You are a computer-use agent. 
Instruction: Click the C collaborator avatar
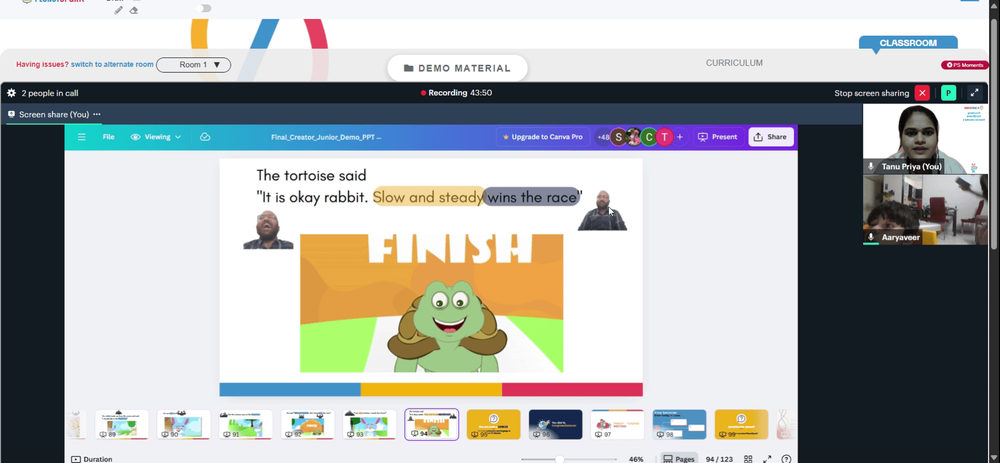tap(649, 137)
